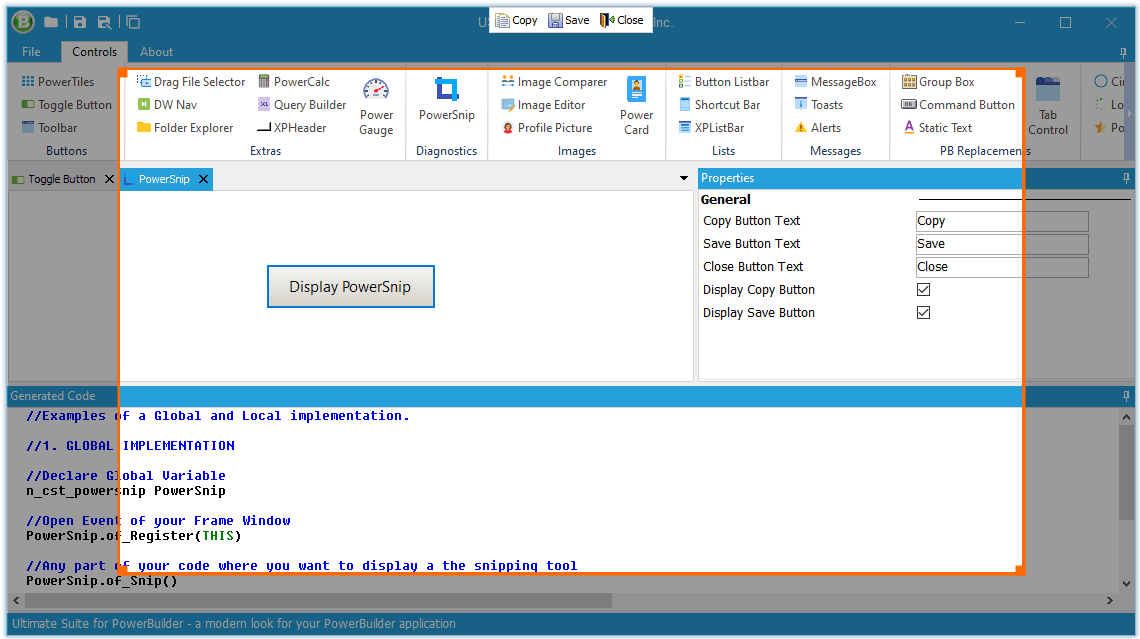Screen dimensions: 1140x639
Task: Click the horizontal scroll right arrow
Action: (x=1109, y=600)
